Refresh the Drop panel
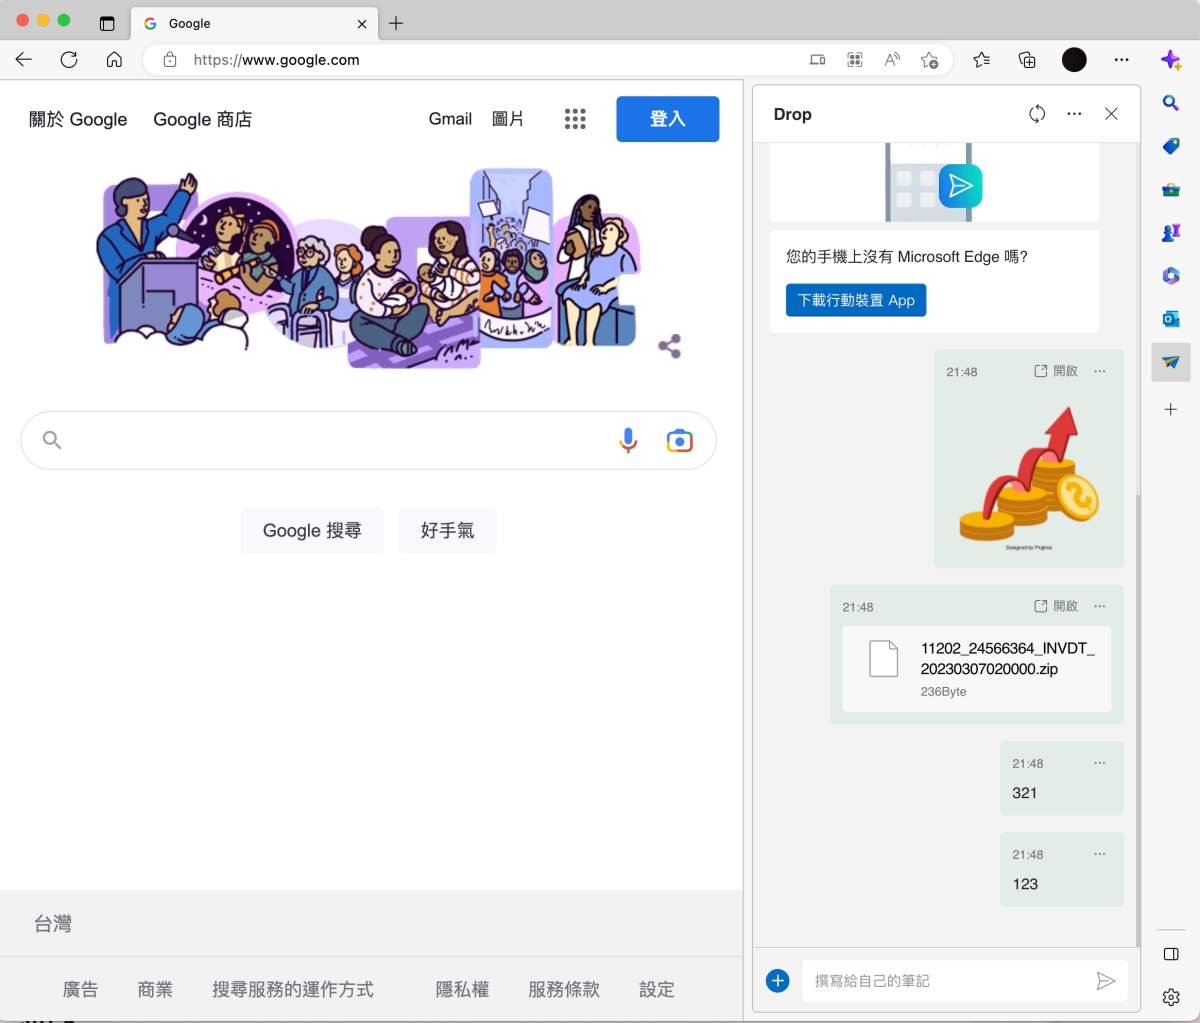 [1037, 114]
